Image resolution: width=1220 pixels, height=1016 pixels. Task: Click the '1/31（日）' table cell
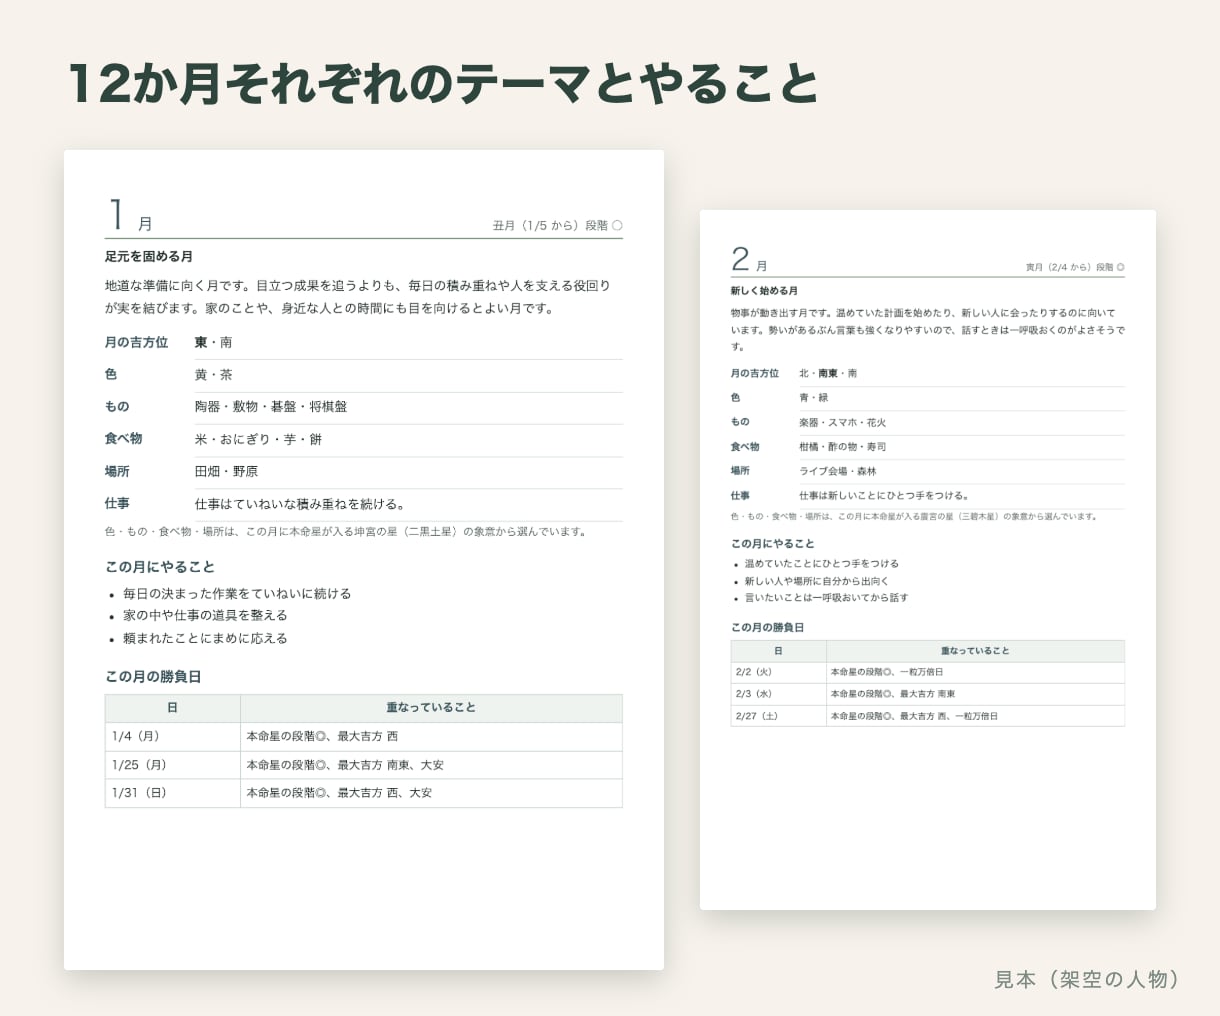173,793
